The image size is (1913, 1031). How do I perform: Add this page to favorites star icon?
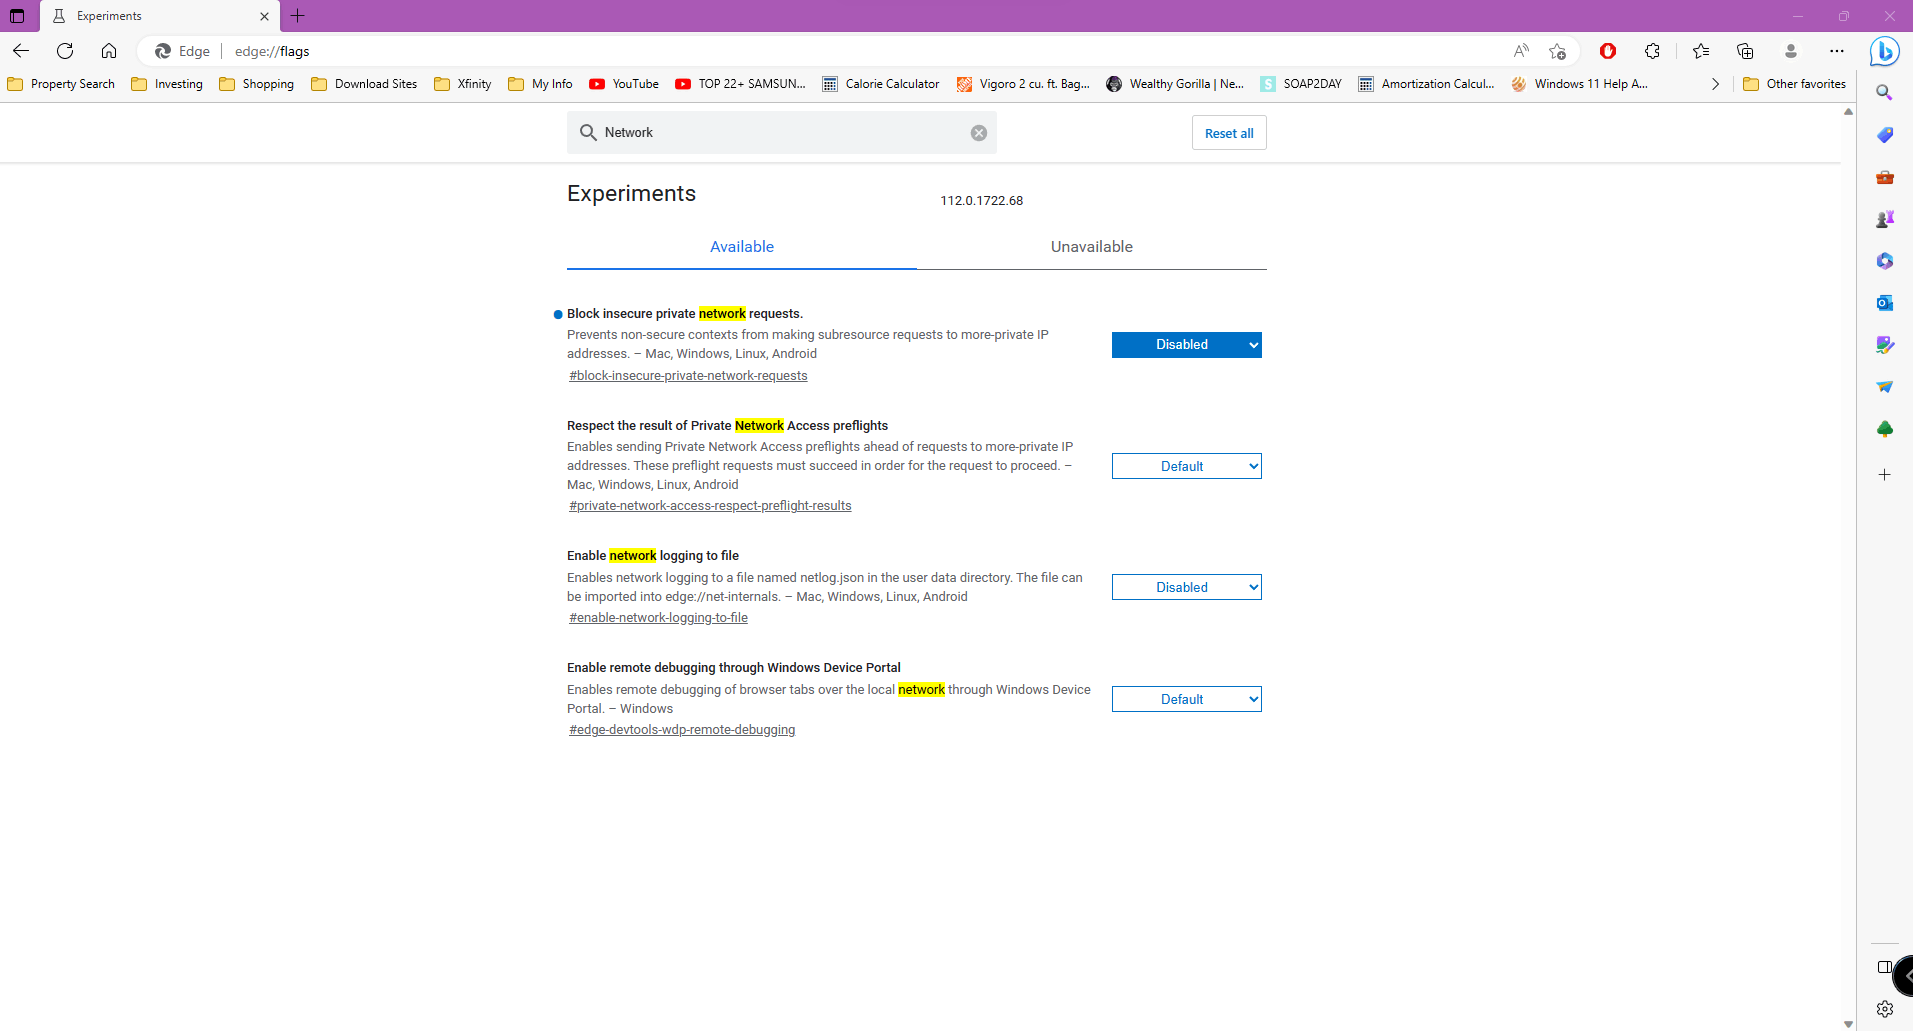pos(1557,51)
